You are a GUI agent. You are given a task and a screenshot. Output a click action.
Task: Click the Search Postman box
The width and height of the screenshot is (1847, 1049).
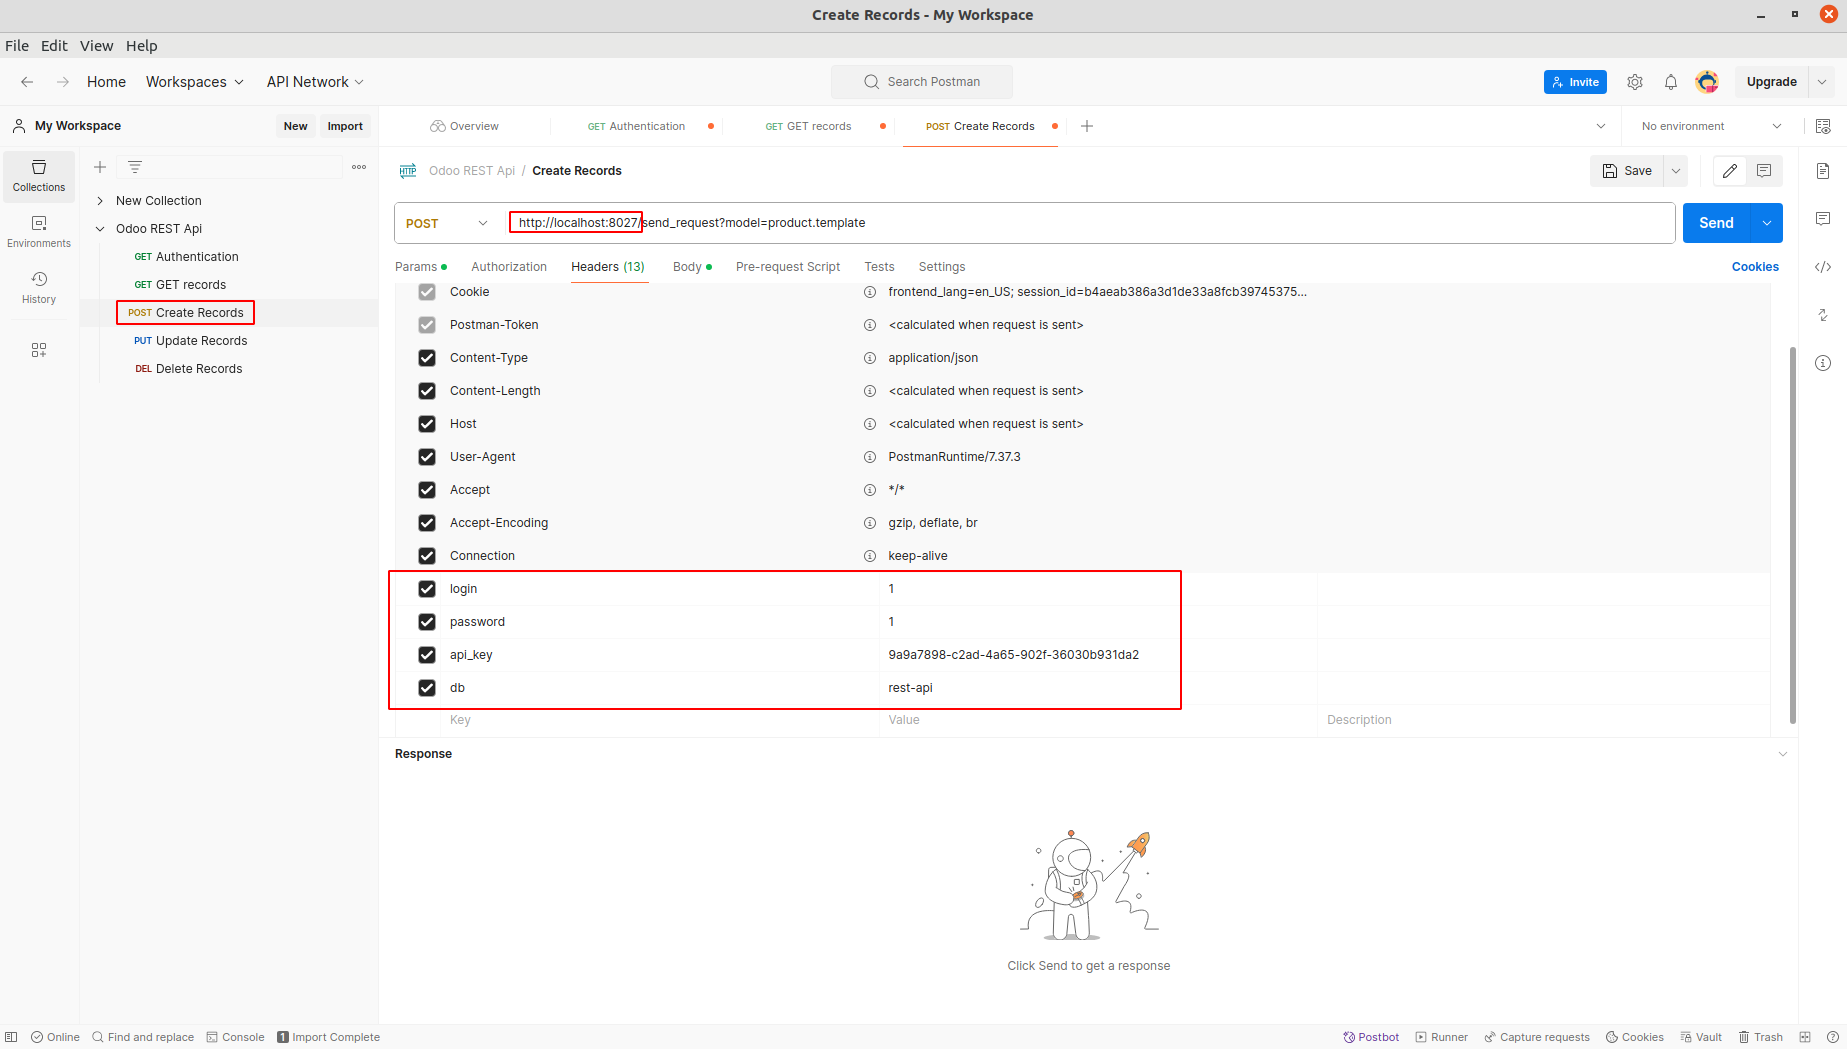point(922,82)
